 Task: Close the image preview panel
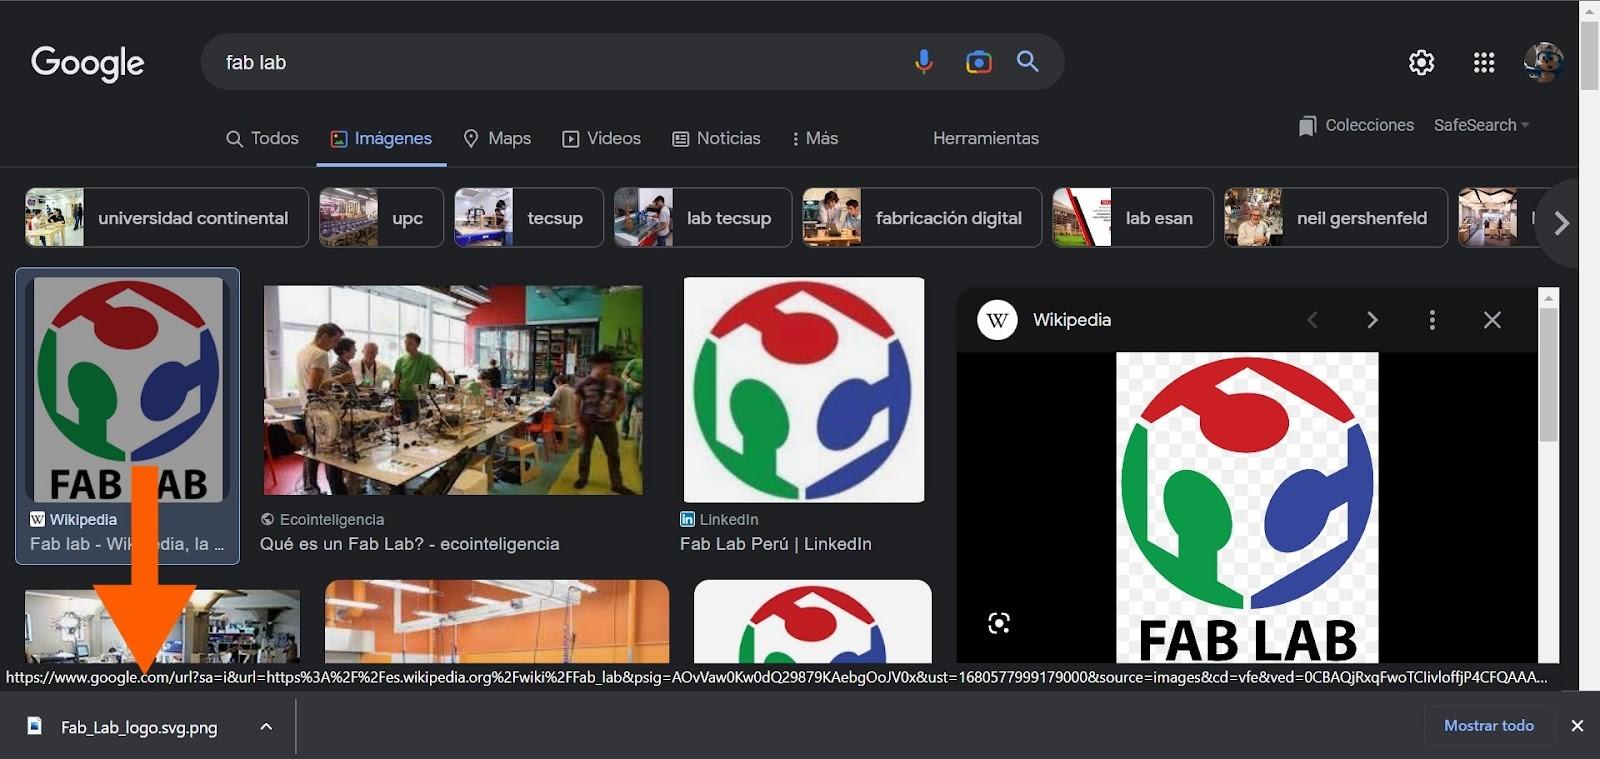[x=1492, y=320]
